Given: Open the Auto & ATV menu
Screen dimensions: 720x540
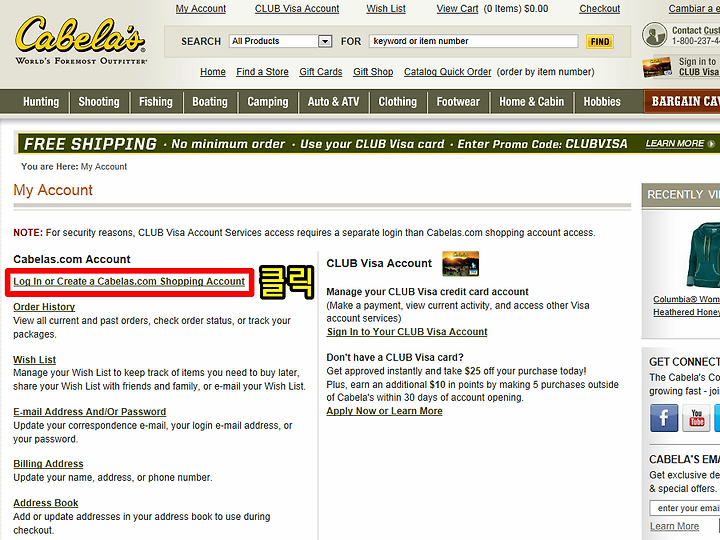Looking at the screenshot, I should click(x=333, y=101).
